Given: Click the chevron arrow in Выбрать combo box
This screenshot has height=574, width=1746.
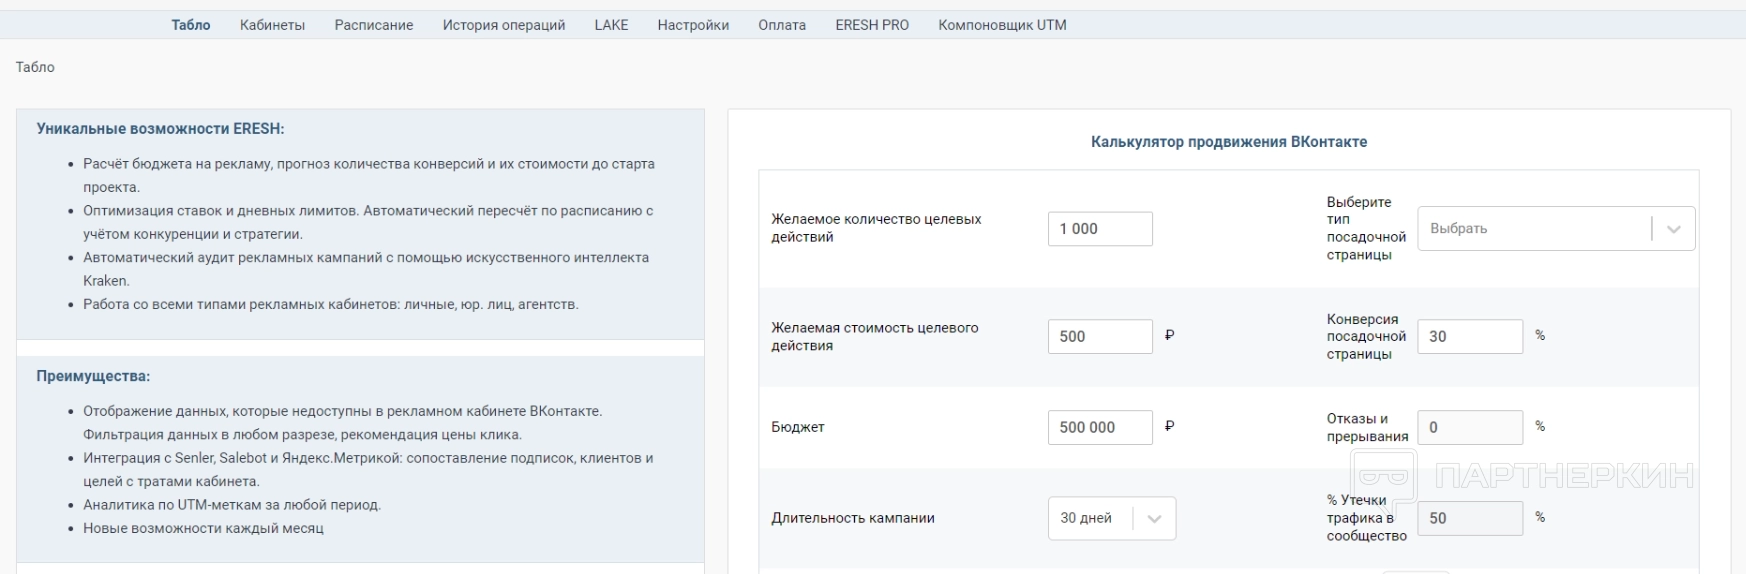Looking at the screenshot, I should tap(1673, 229).
